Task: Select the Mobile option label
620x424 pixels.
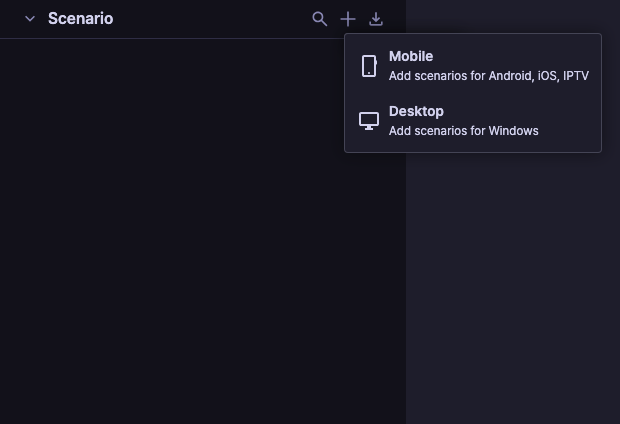Action: pos(411,57)
